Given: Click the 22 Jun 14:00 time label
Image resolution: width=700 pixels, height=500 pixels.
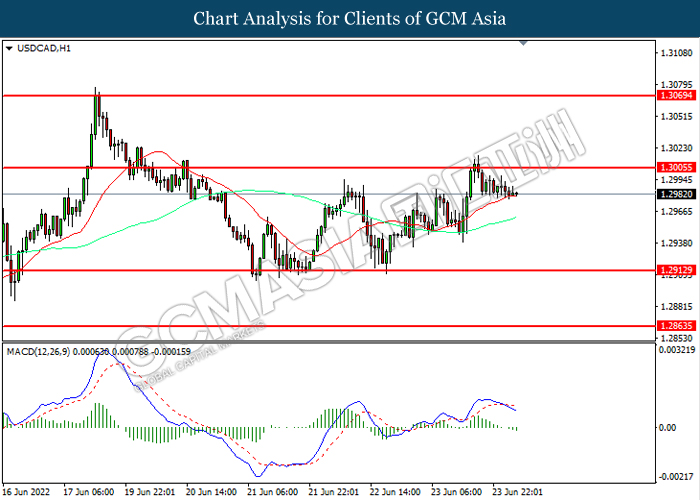Looking at the screenshot, I should 395,492.
